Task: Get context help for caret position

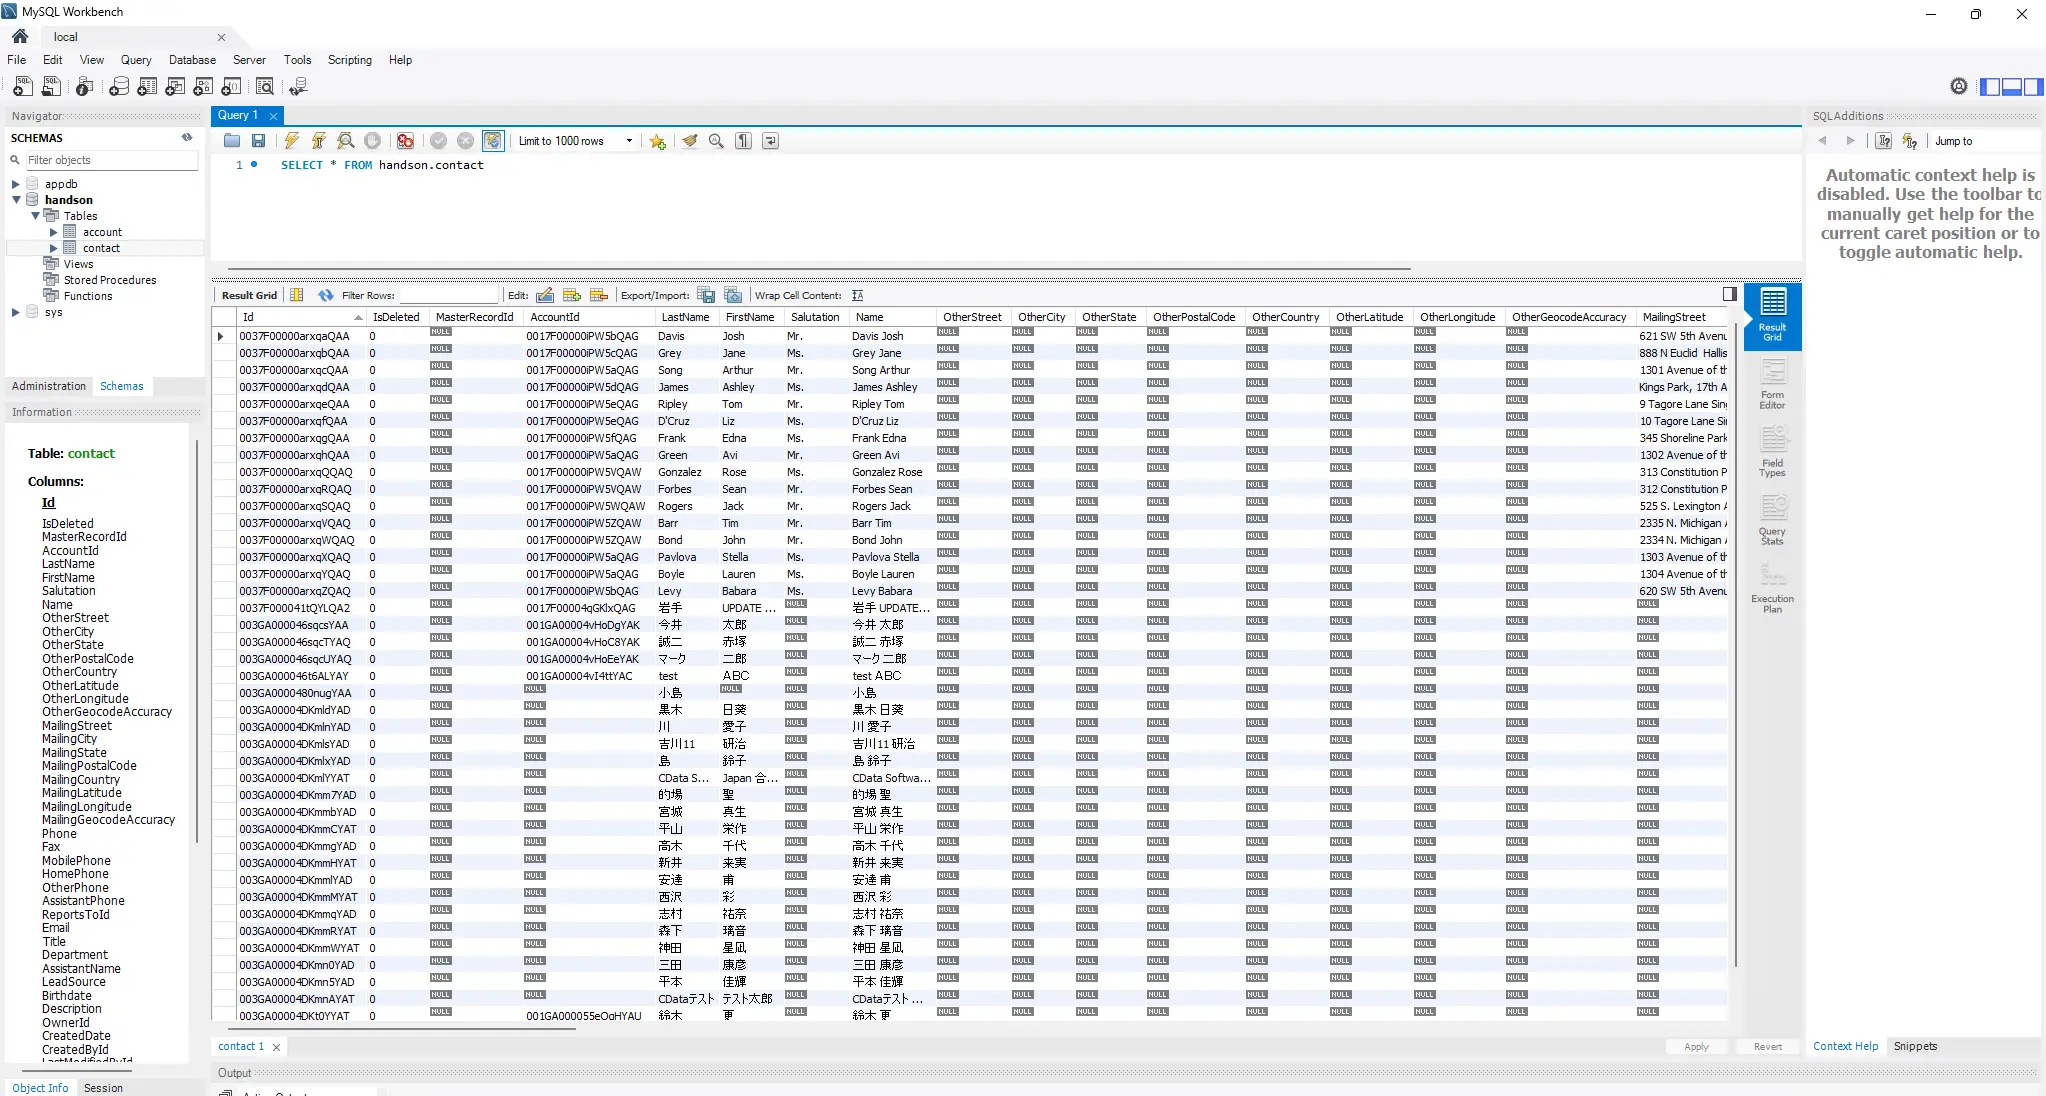Action: coord(1884,141)
